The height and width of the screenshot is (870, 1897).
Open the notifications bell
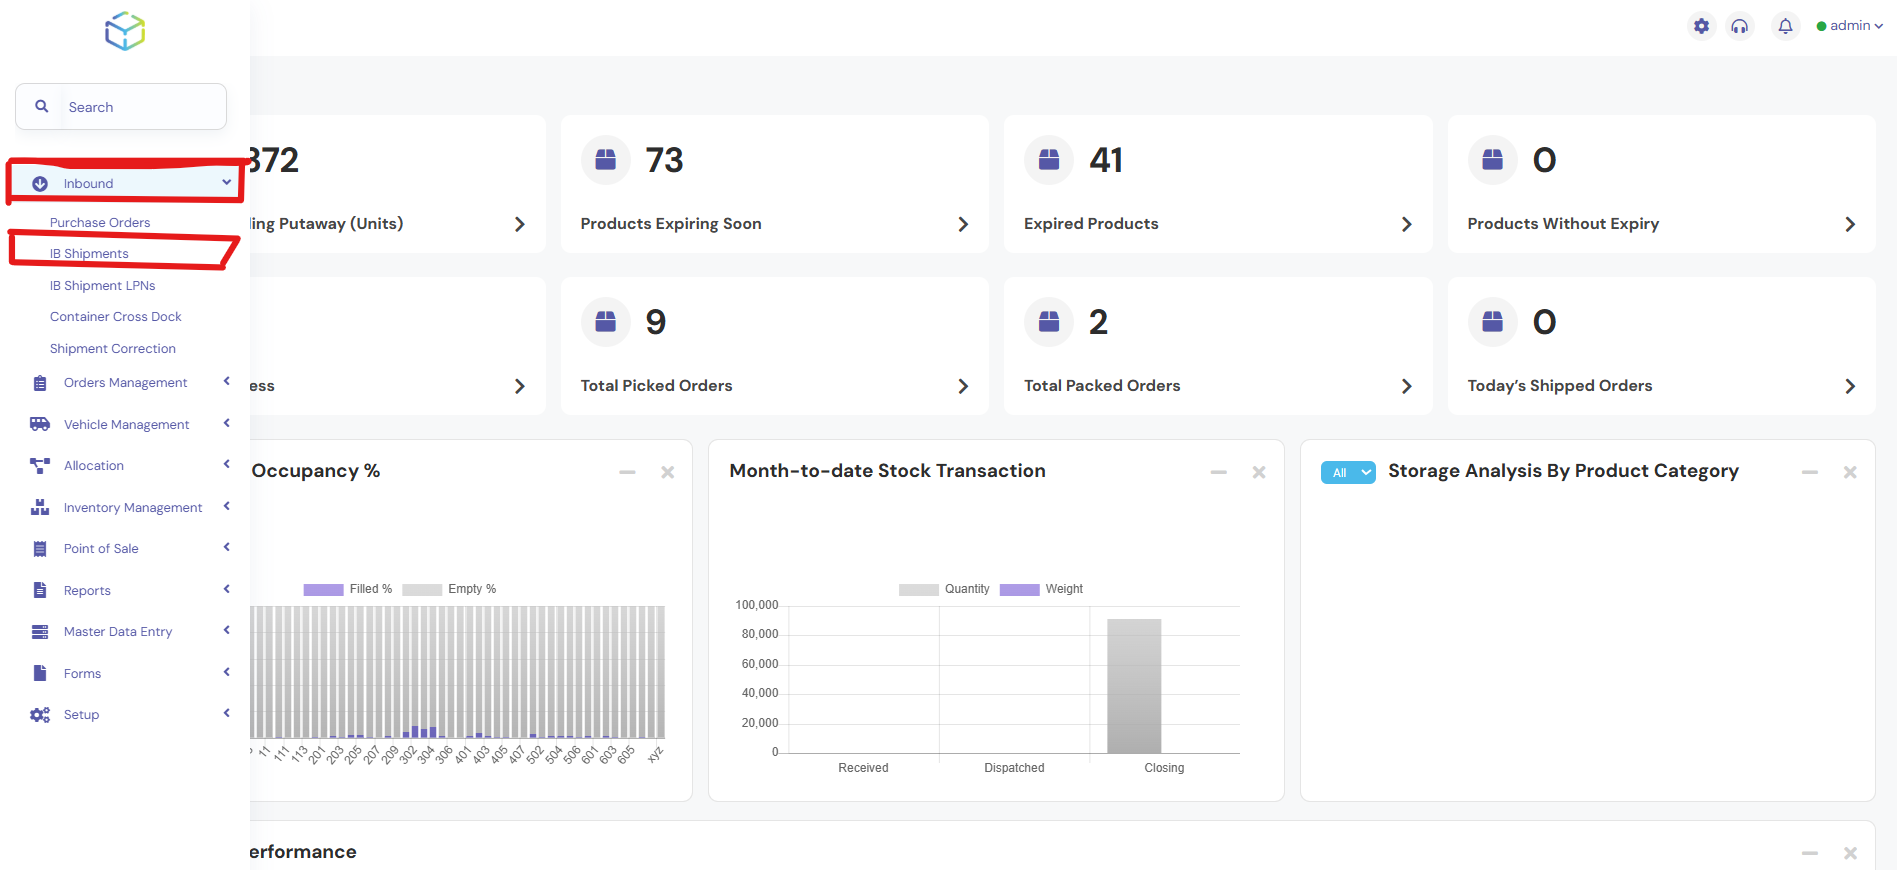(1785, 26)
